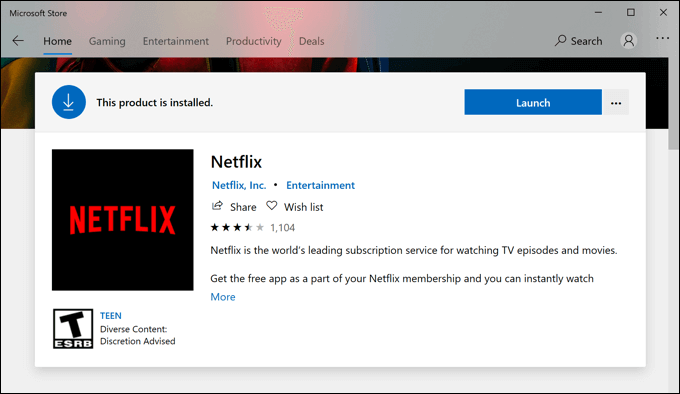Click the ESRB Teen rating badge
680x394 pixels.
pyautogui.click(x=73, y=329)
